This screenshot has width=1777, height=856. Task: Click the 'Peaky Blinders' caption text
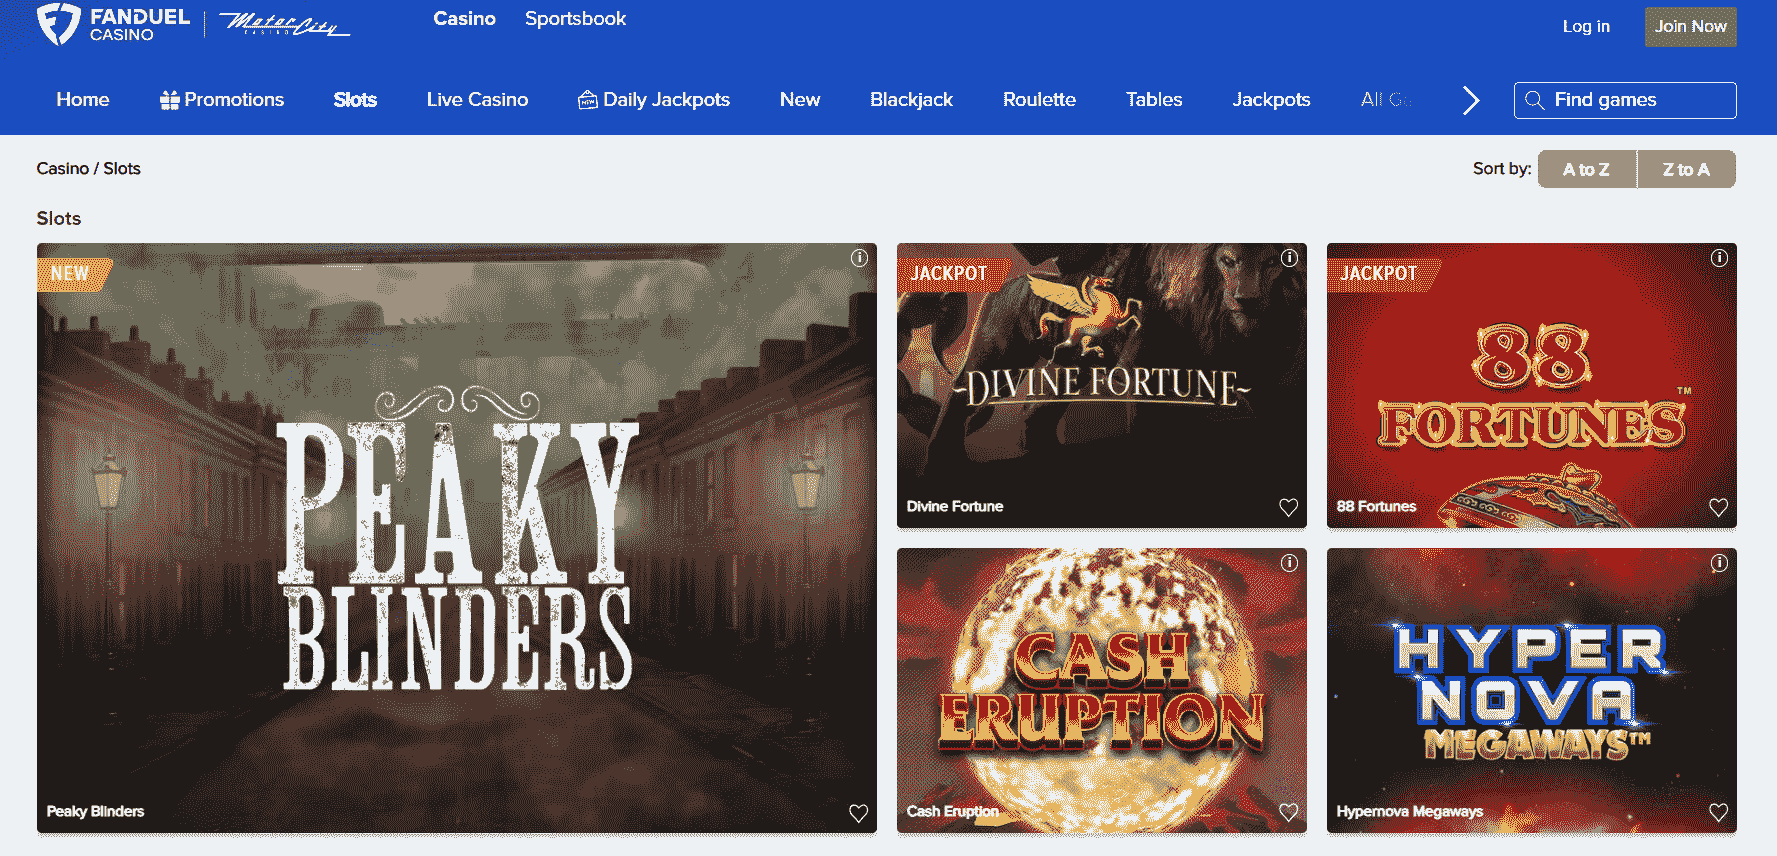[x=95, y=812]
